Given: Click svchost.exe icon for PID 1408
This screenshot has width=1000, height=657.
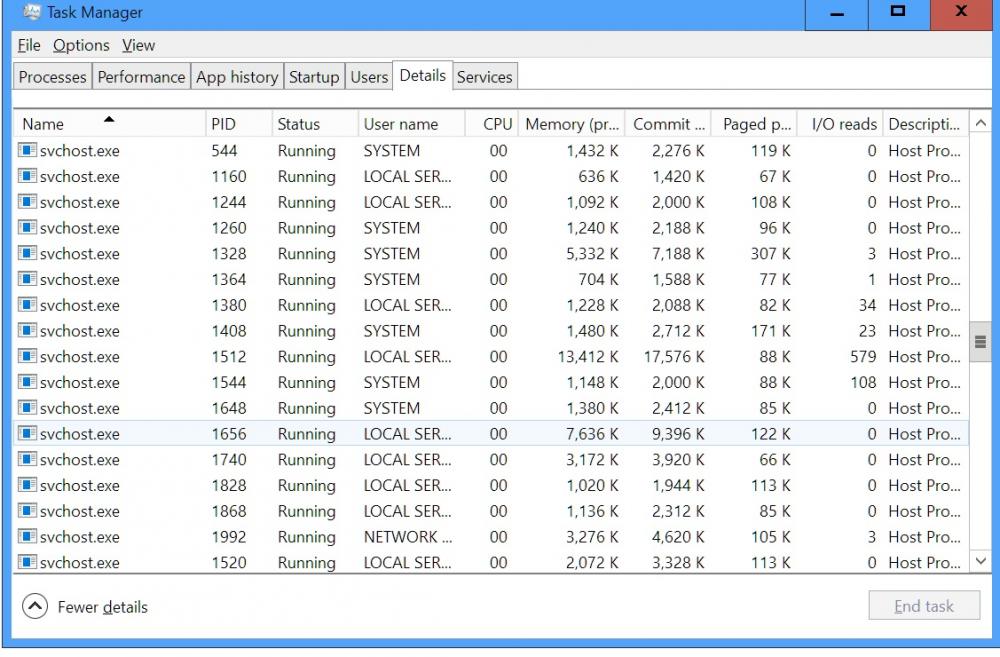Looking at the screenshot, I should point(27,330).
